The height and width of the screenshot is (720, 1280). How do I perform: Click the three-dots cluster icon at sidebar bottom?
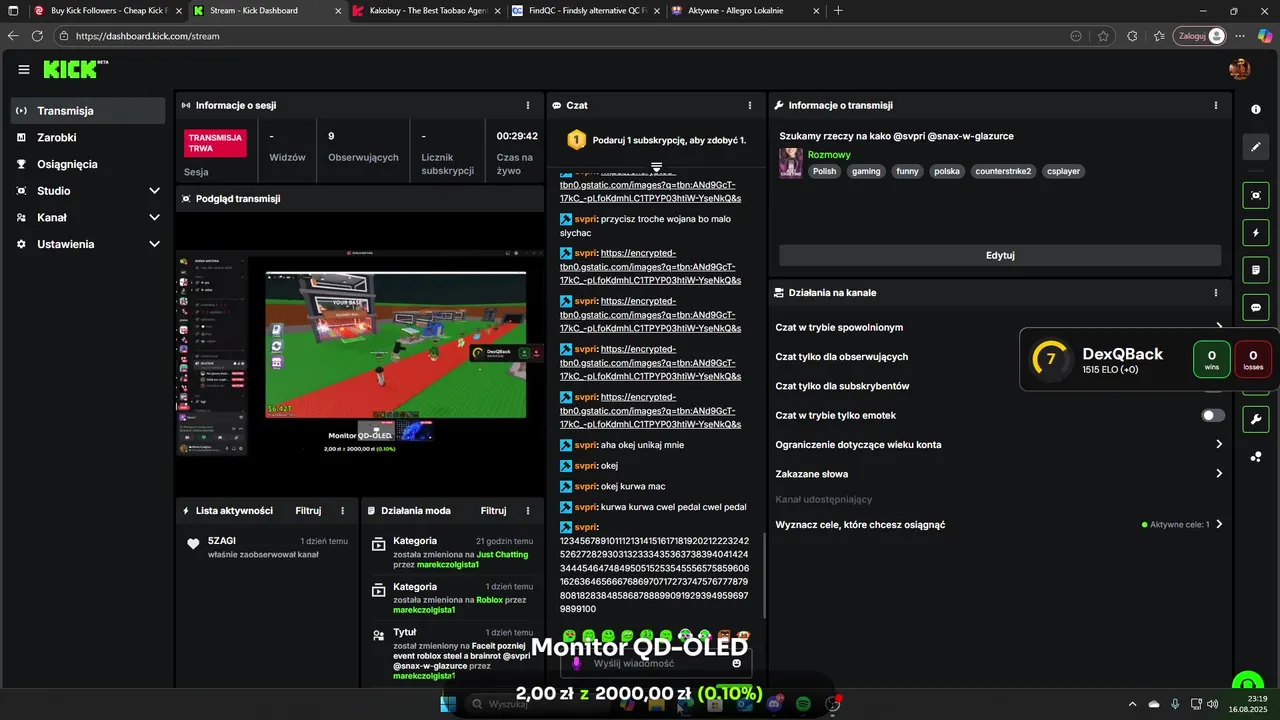[x=1256, y=457]
